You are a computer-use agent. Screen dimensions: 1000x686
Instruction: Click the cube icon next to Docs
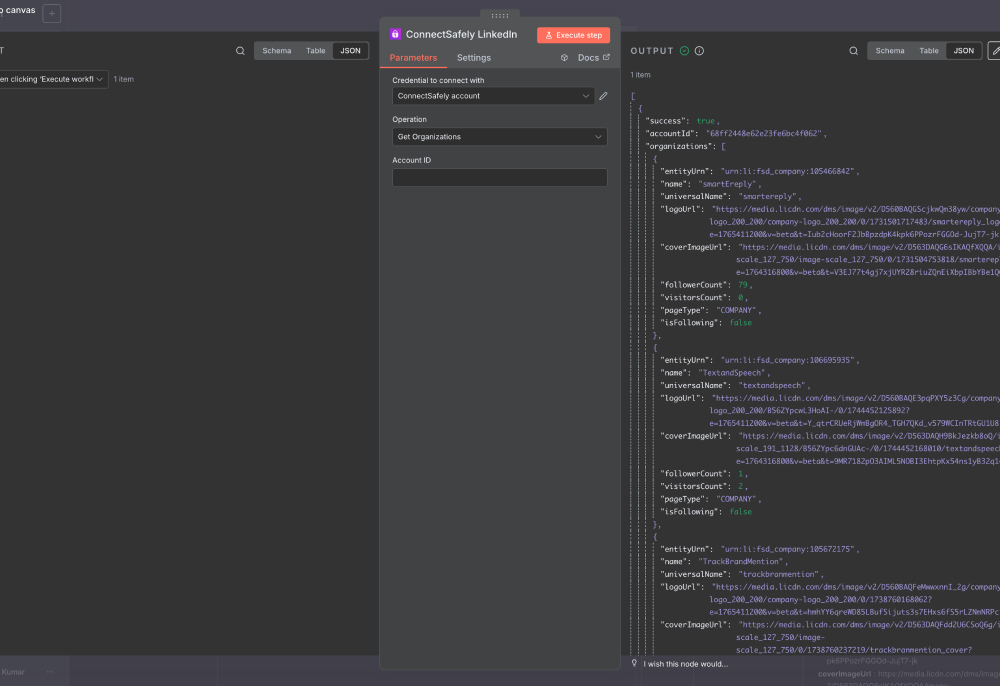coord(565,58)
